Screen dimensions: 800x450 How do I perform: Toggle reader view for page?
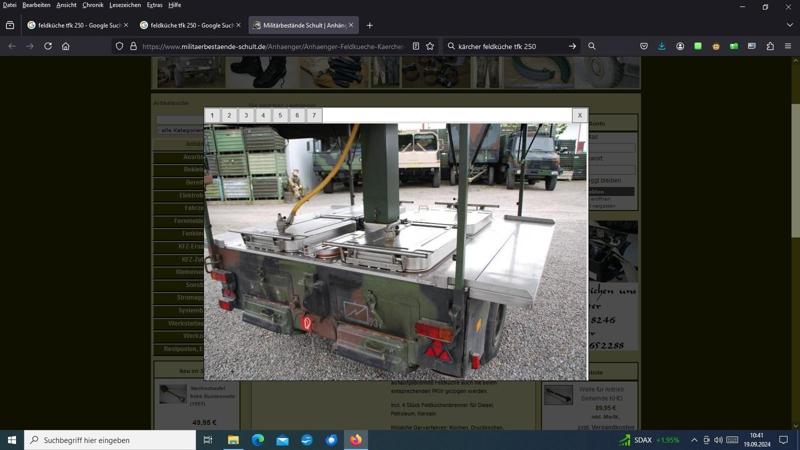416,46
